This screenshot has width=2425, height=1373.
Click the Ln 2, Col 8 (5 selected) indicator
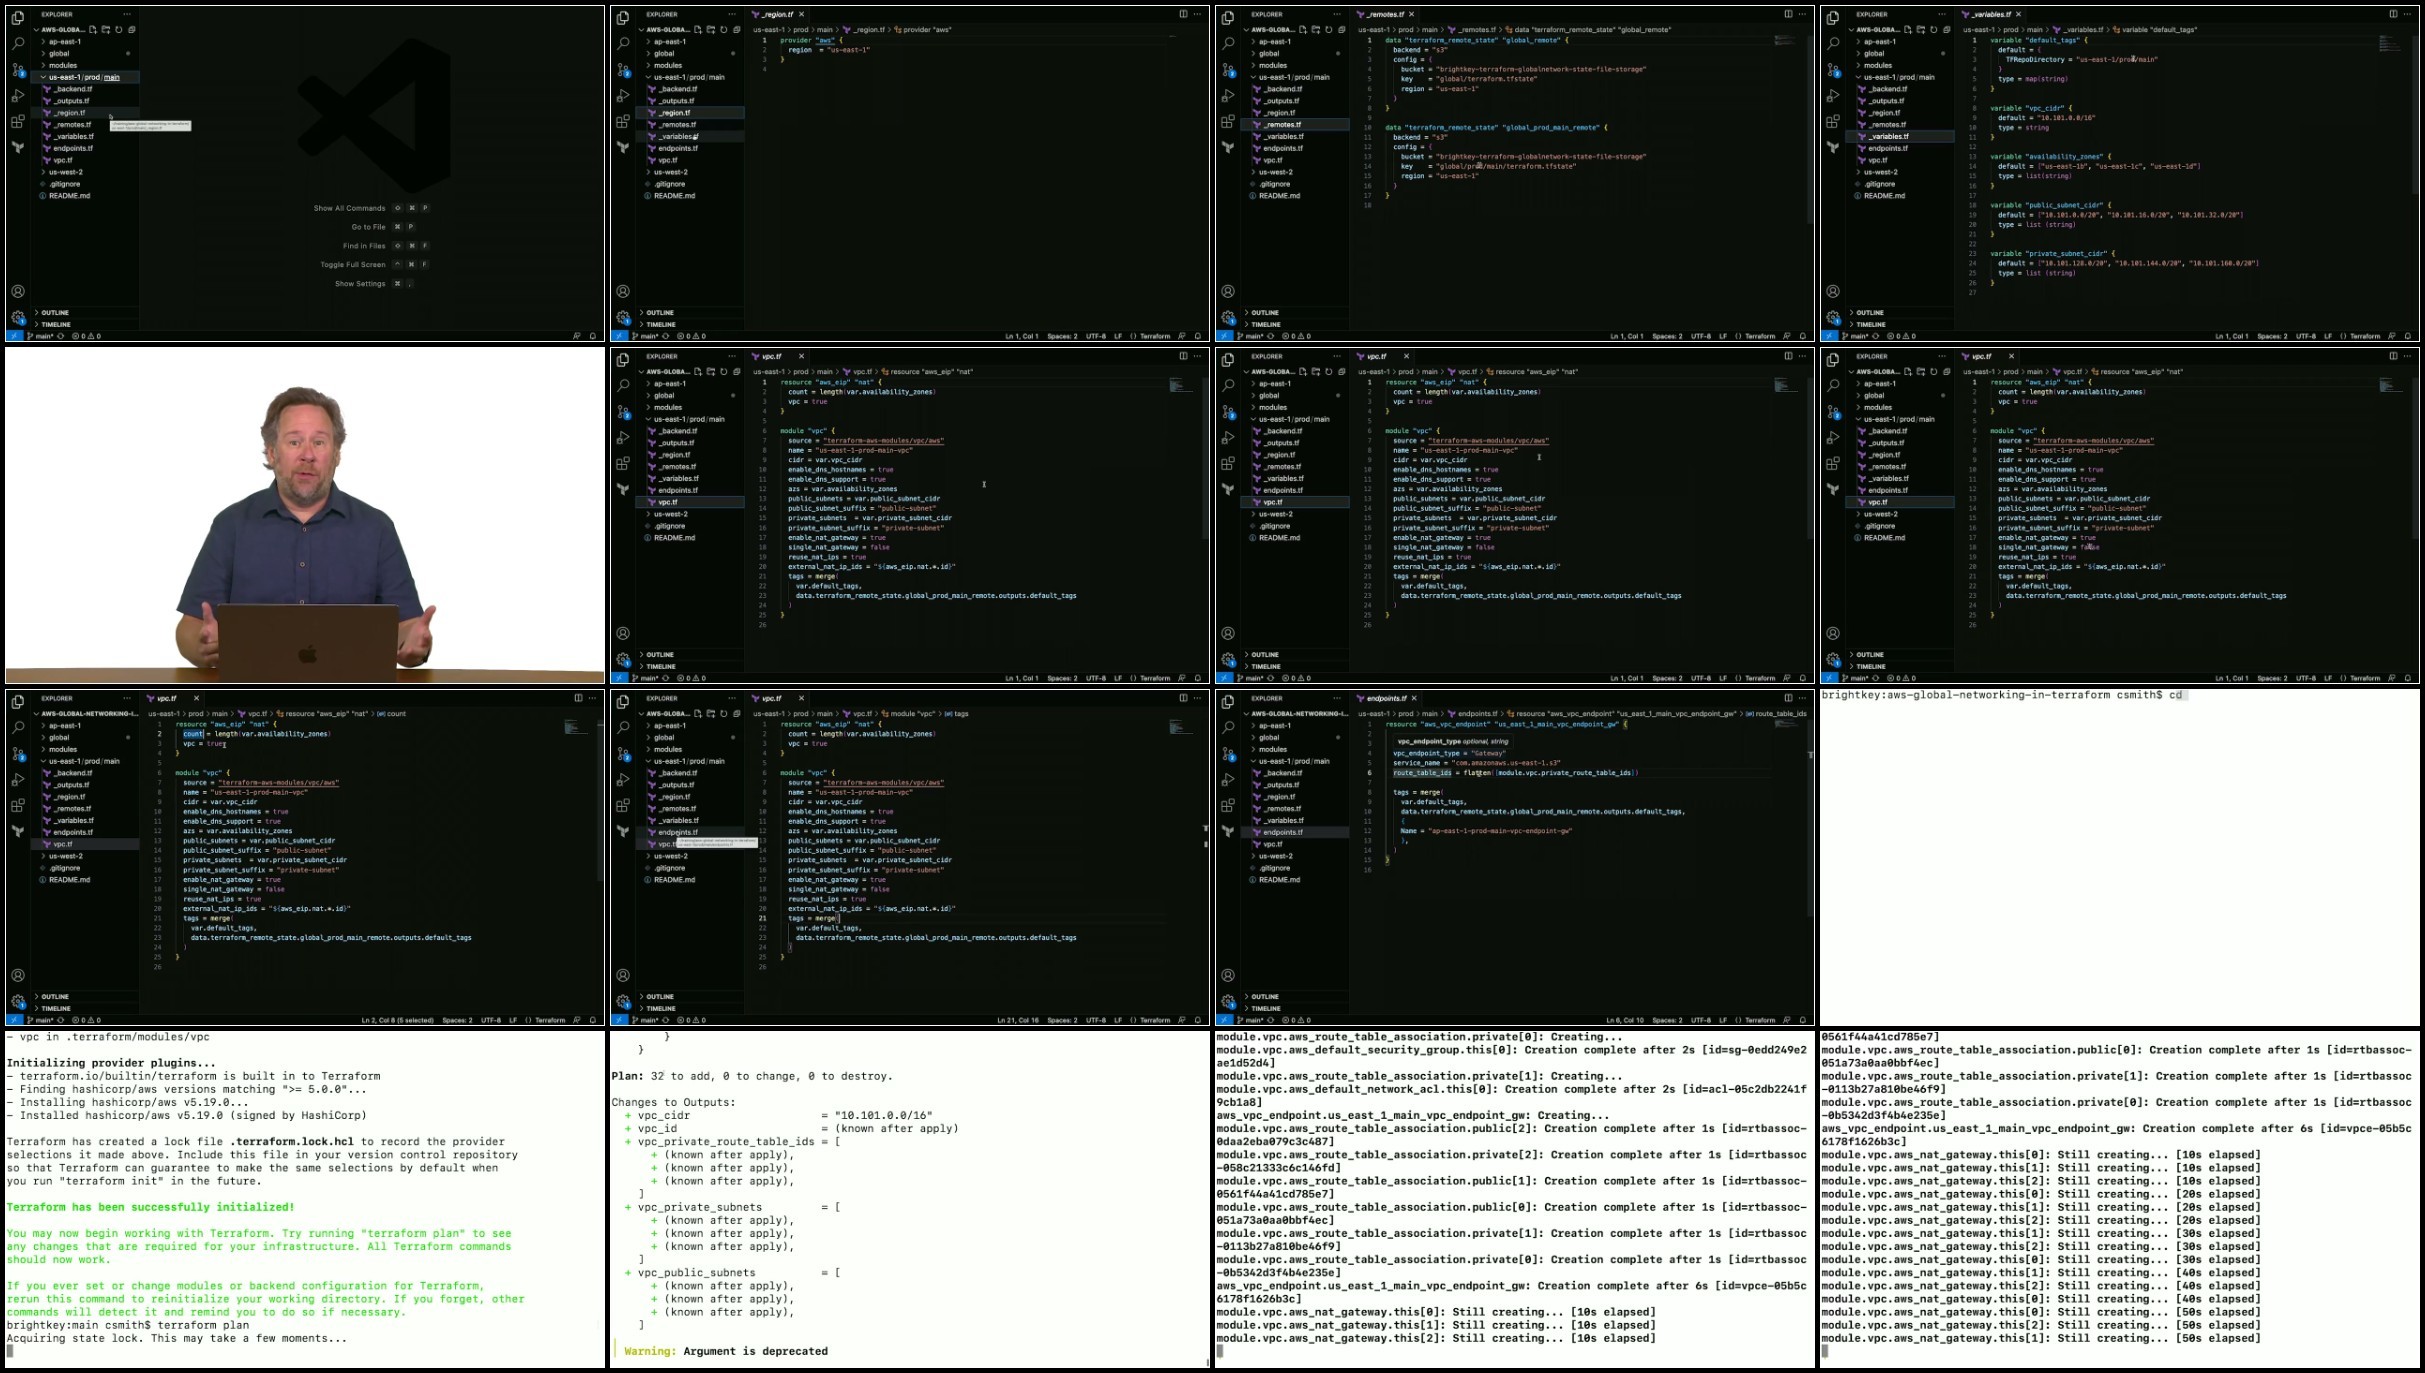click(x=397, y=1020)
